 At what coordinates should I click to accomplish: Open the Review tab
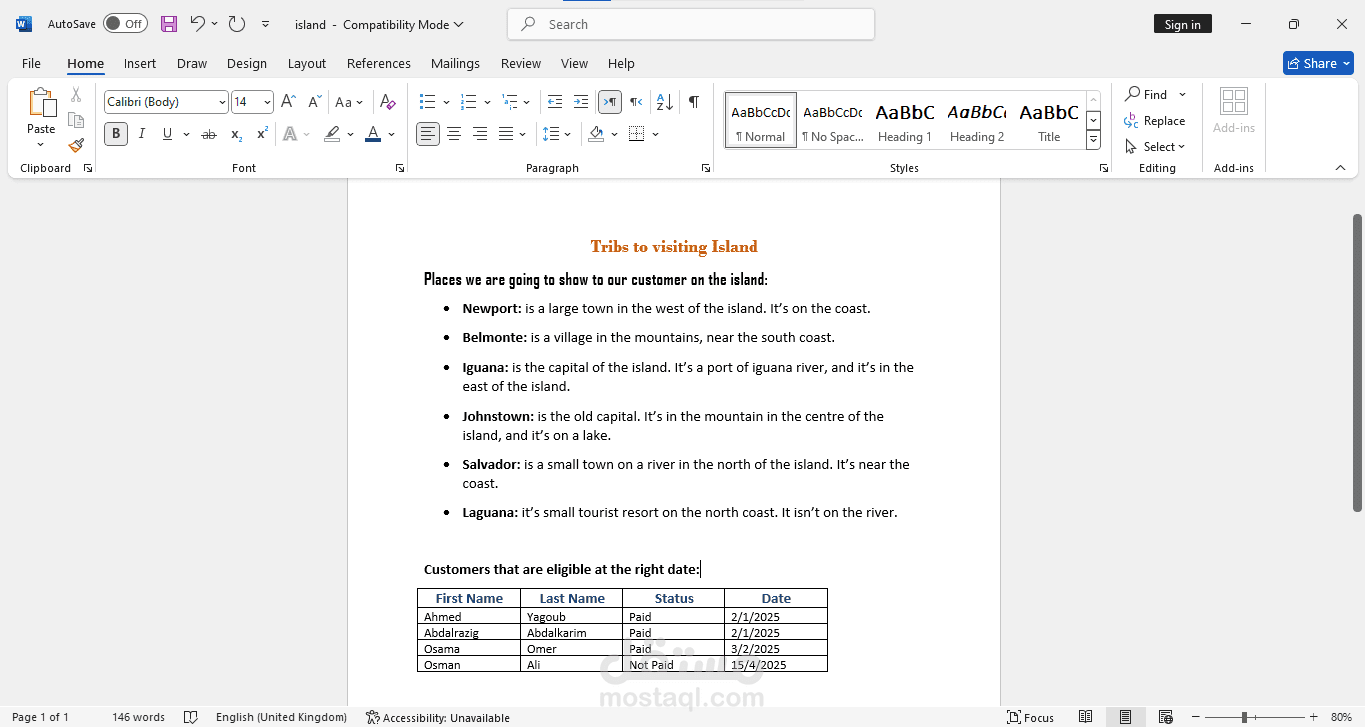(x=521, y=63)
